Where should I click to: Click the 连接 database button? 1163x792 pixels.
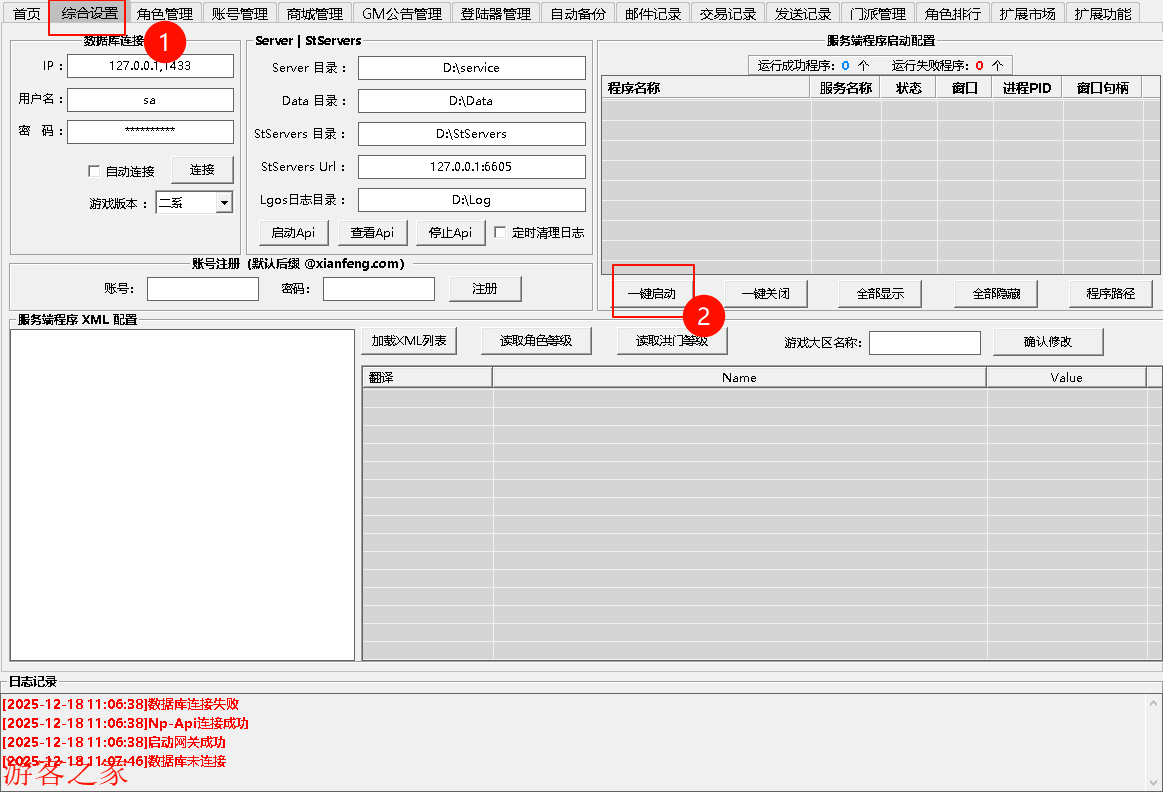click(x=202, y=170)
